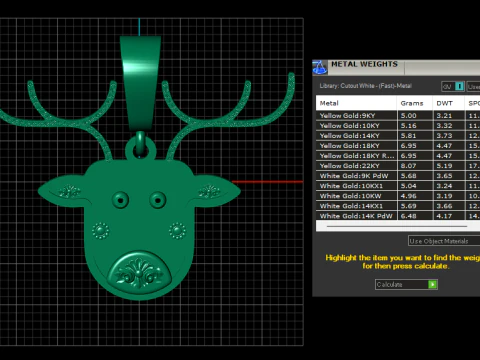480x360 pixels.
Task: Click the 3.21 DWT value for 9KY
Action: point(444,116)
